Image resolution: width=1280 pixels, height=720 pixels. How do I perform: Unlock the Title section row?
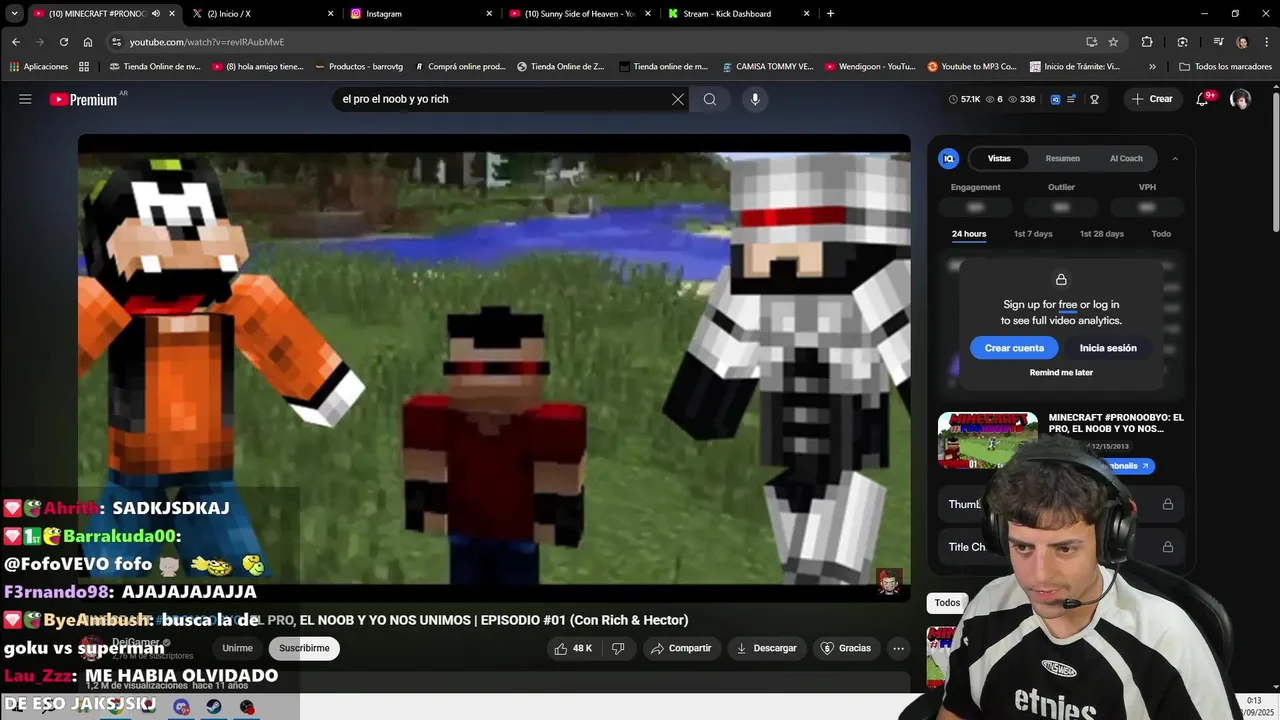click(x=1061, y=547)
